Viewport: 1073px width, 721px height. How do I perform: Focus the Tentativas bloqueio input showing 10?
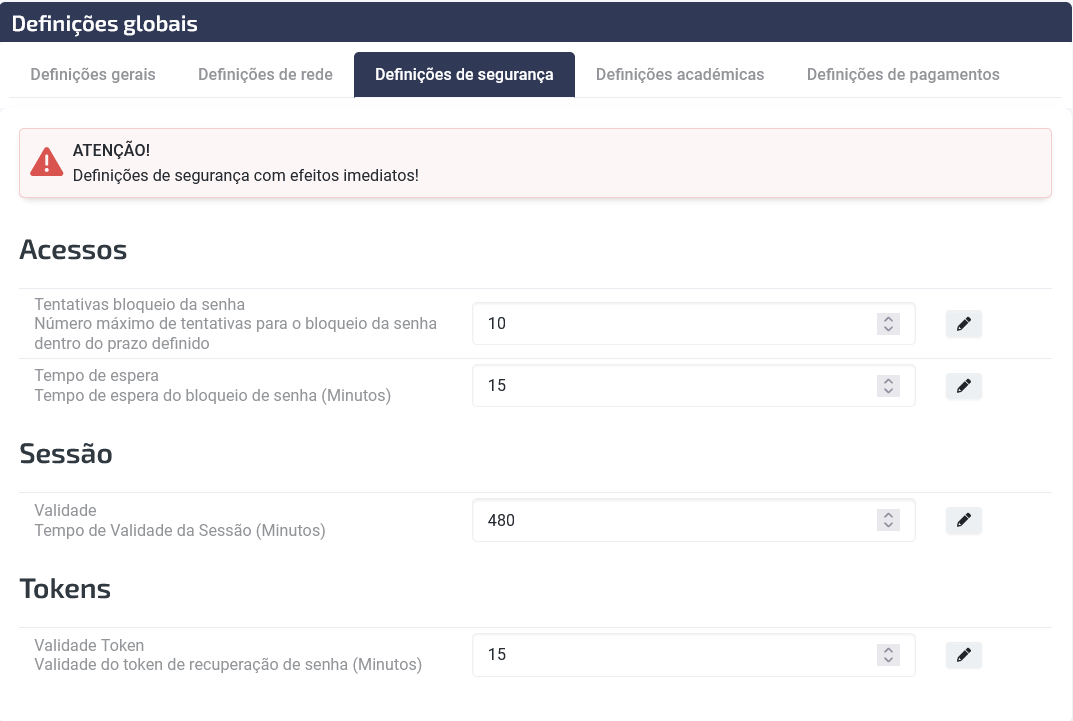tap(693, 324)
